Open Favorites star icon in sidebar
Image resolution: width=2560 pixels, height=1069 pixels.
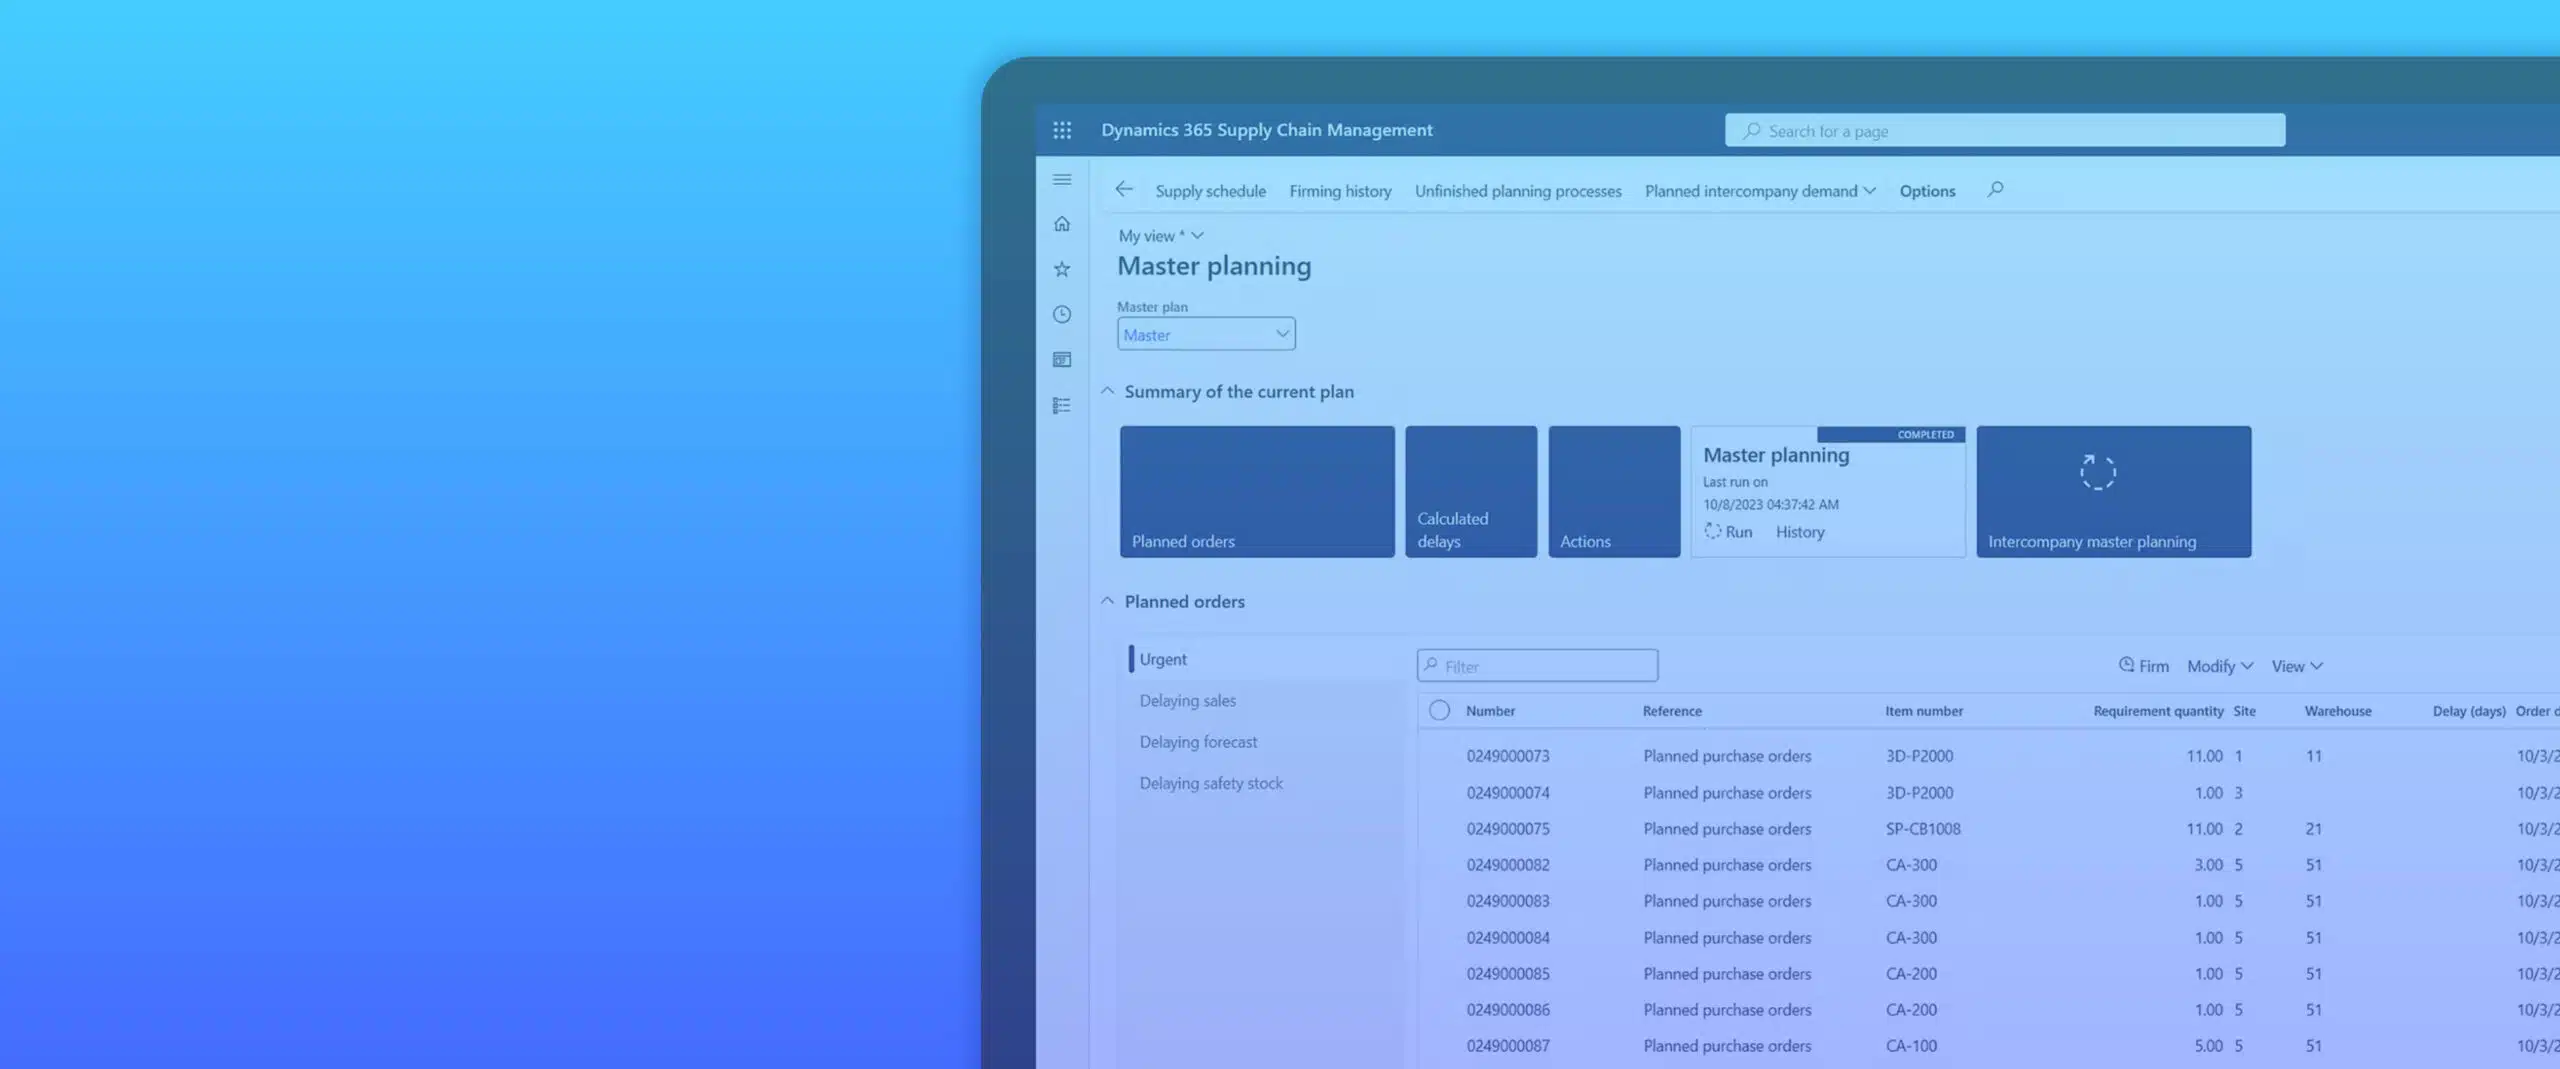pos(1062,269)
